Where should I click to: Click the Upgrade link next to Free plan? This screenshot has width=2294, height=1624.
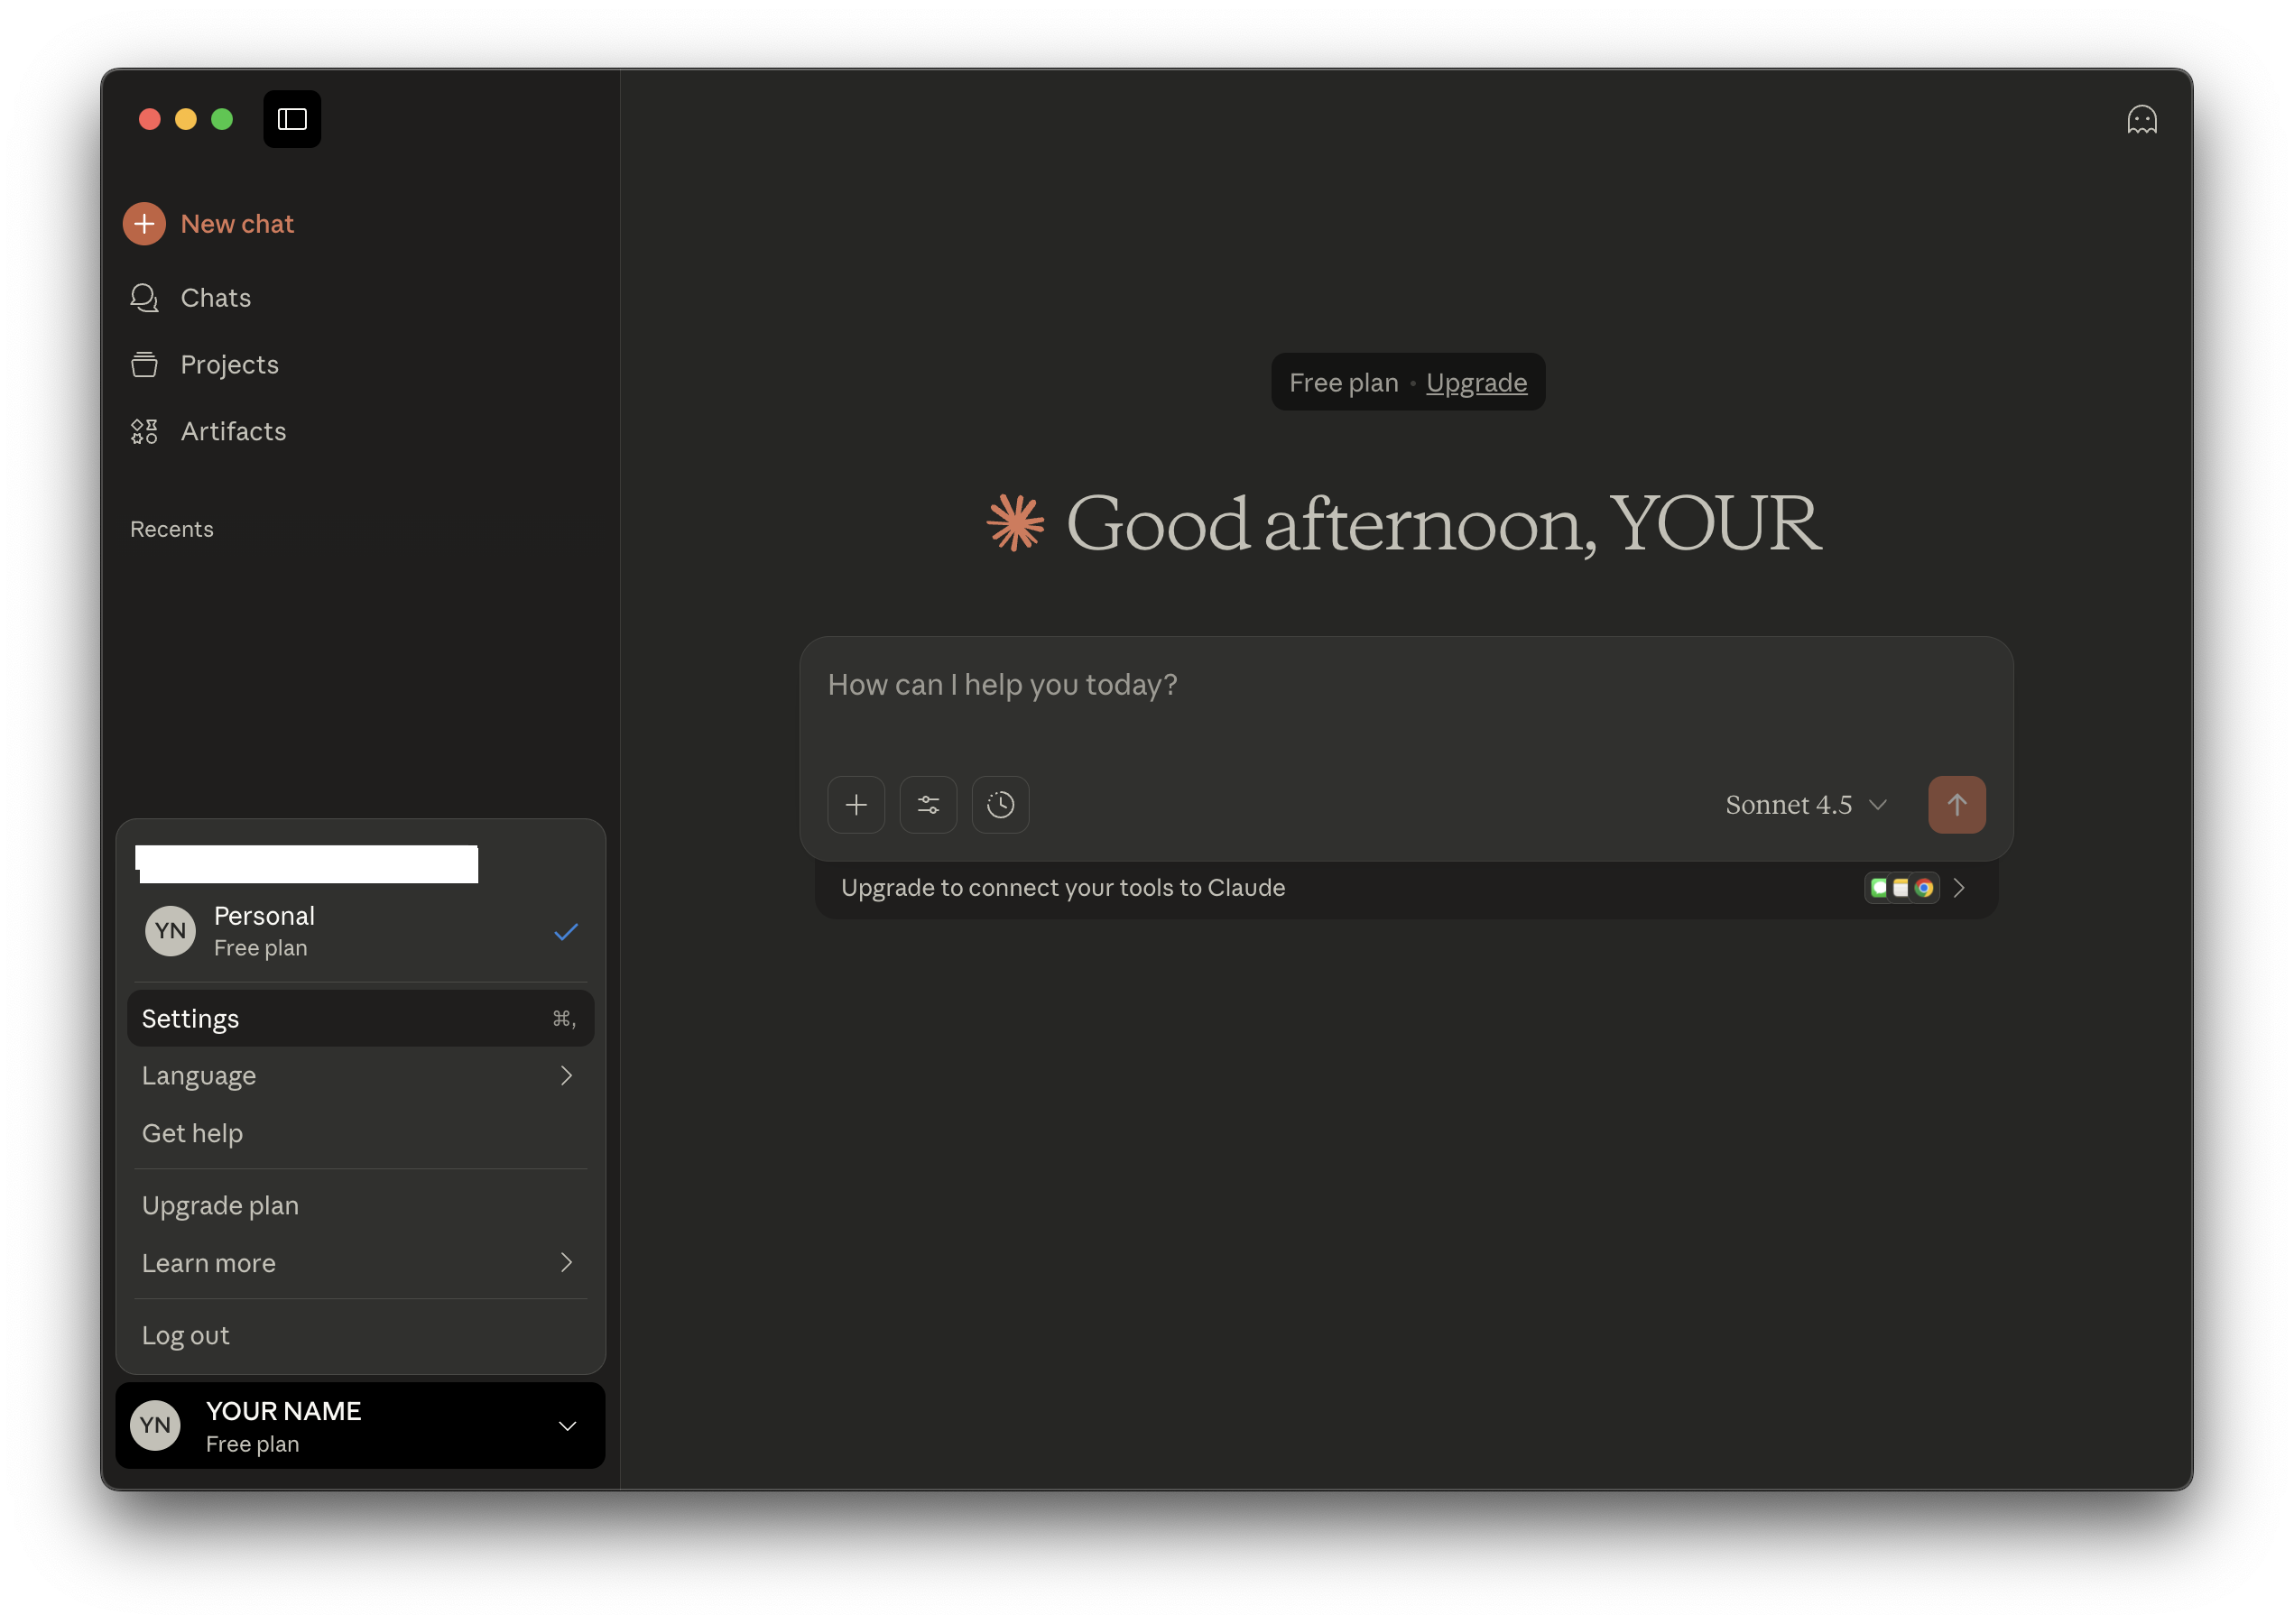point(1477,382)
